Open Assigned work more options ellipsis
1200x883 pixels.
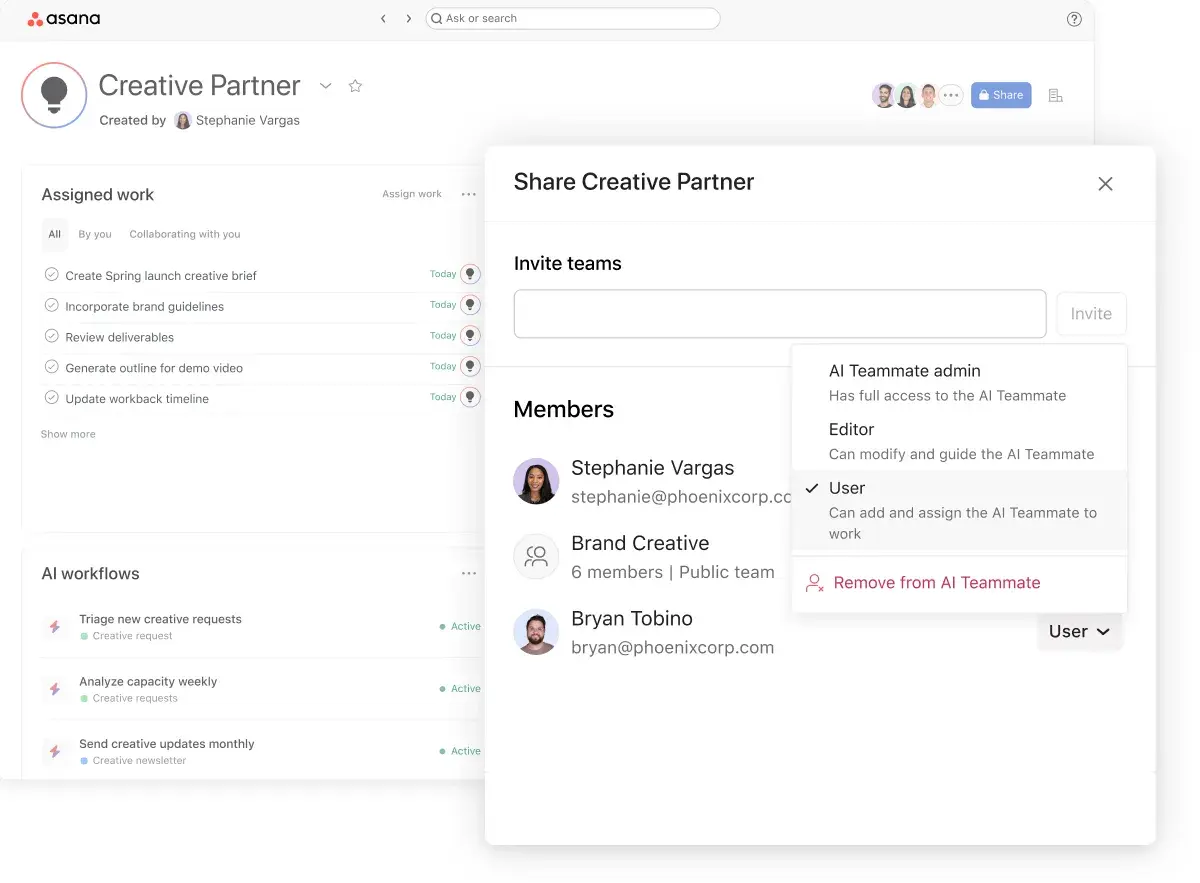coord(468,194)
